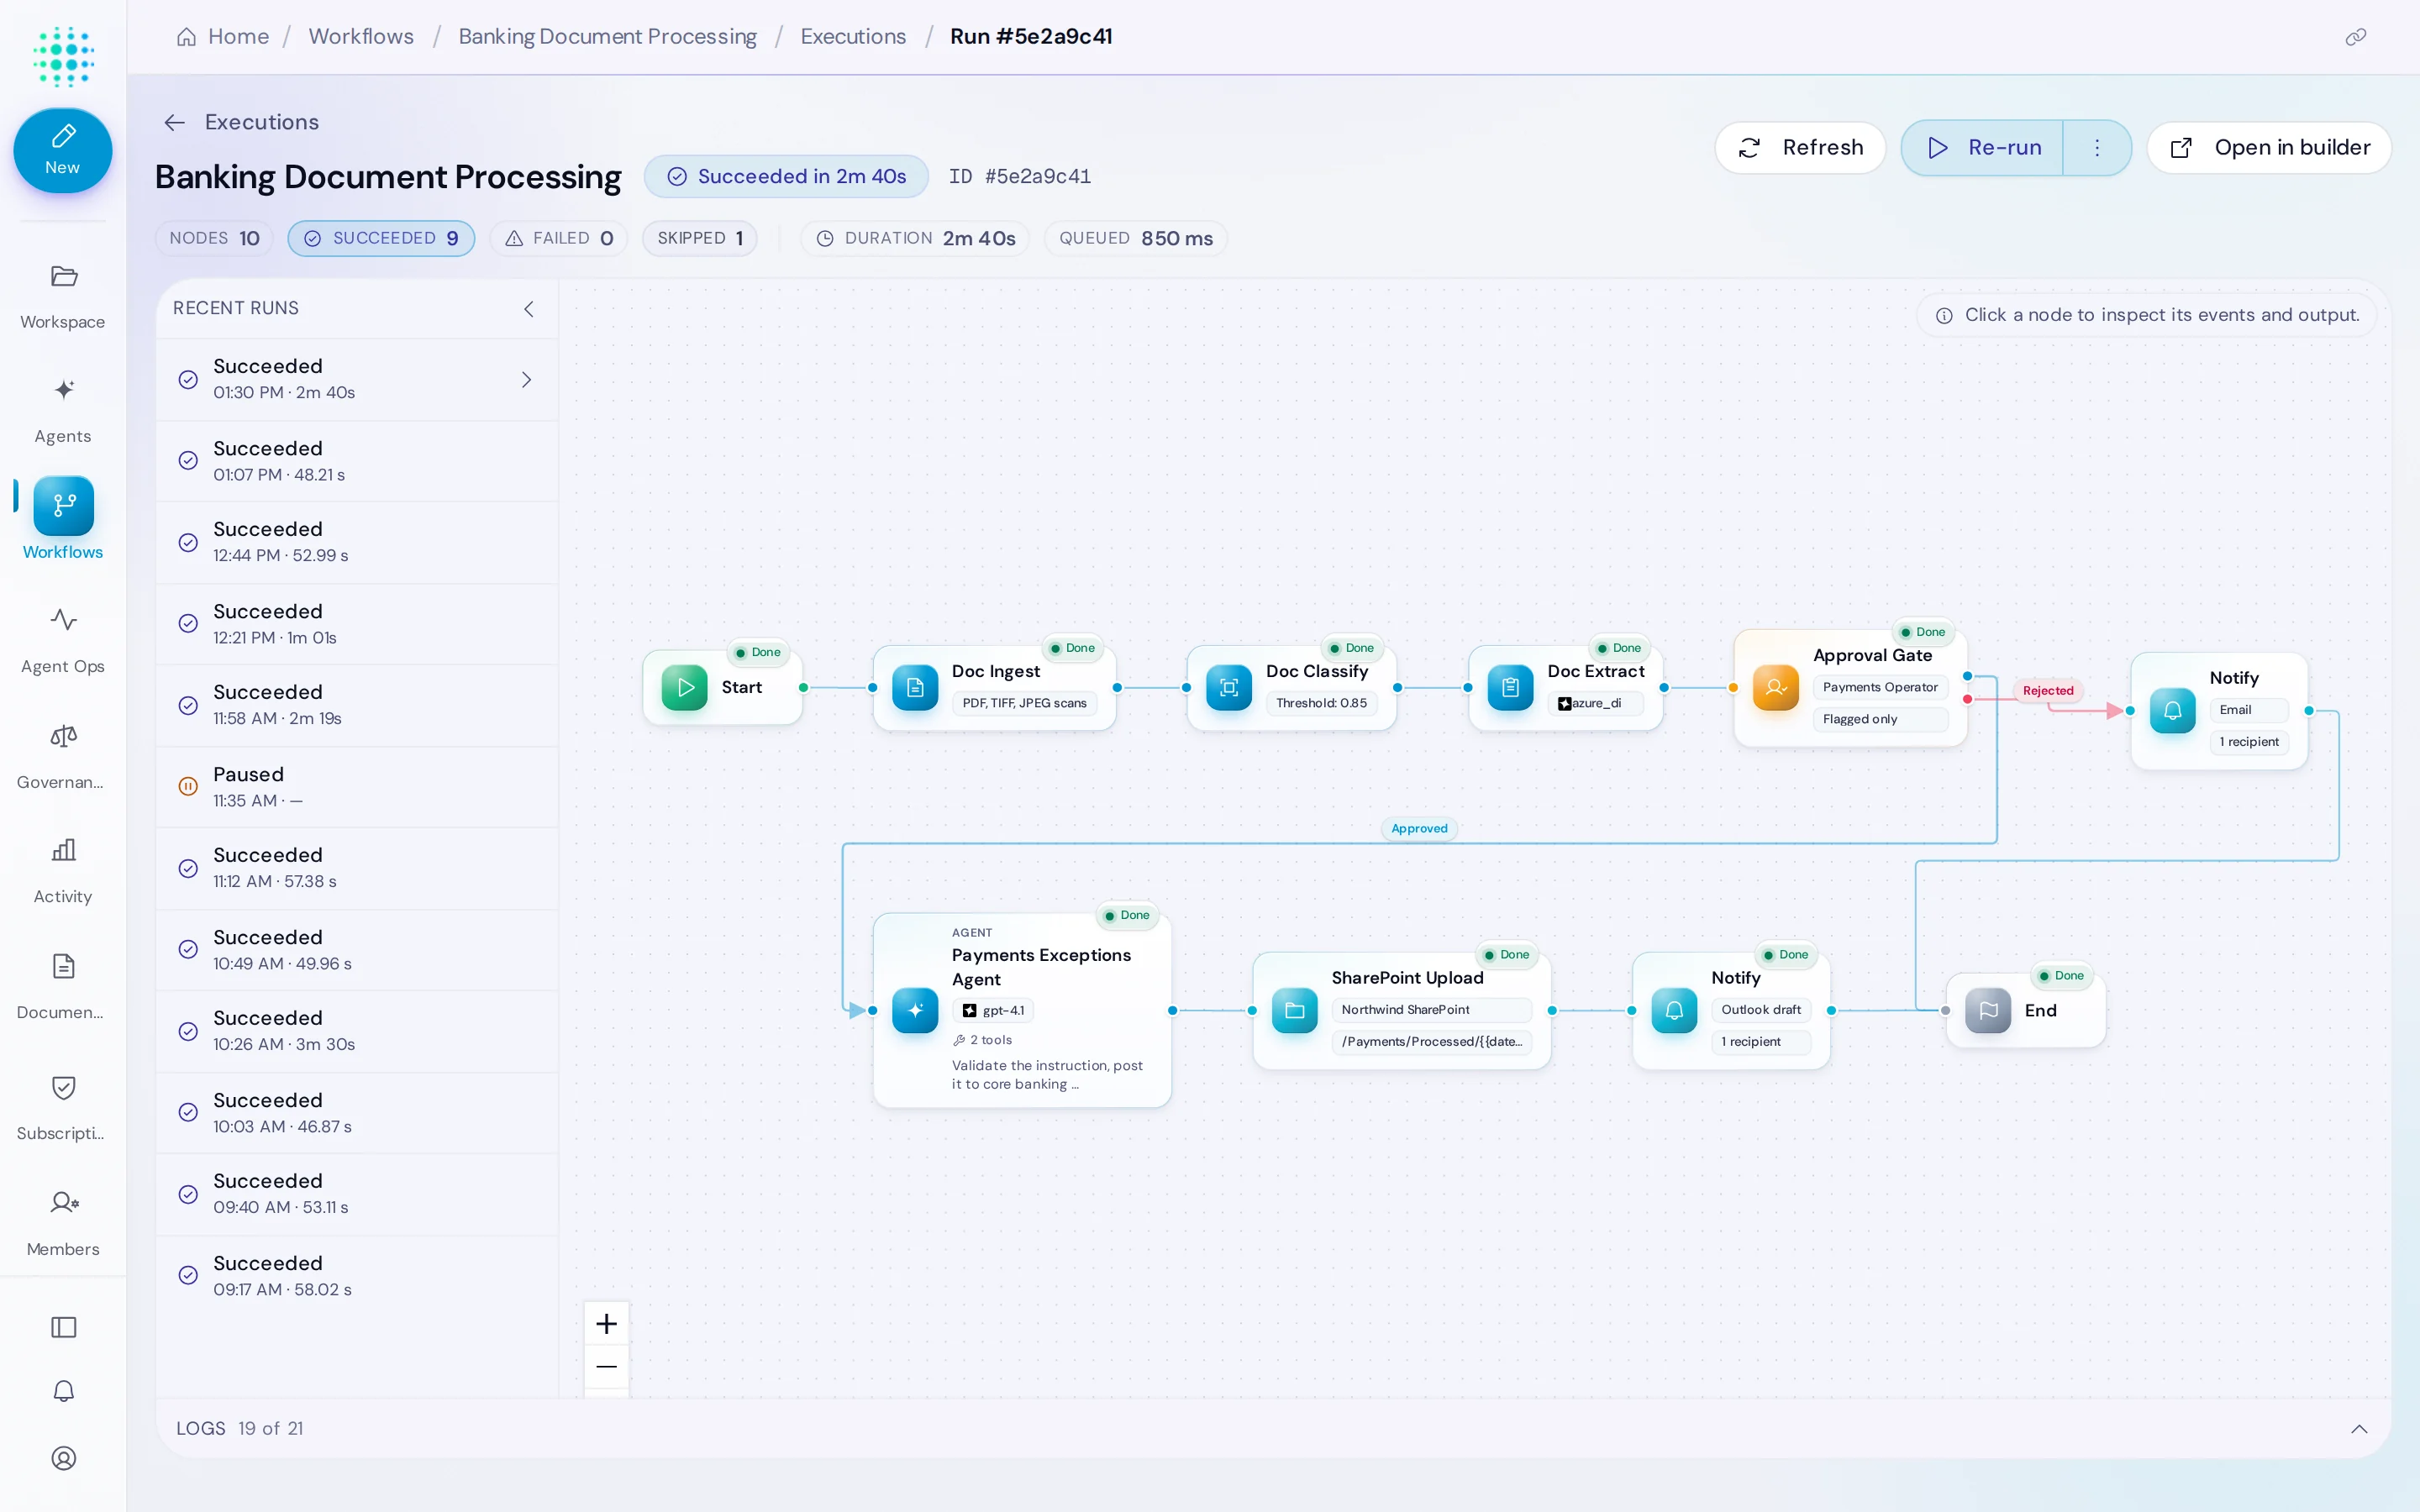
Task: Click the SharePoint Upload folder icon
Action: (x=1294, y=1010)
